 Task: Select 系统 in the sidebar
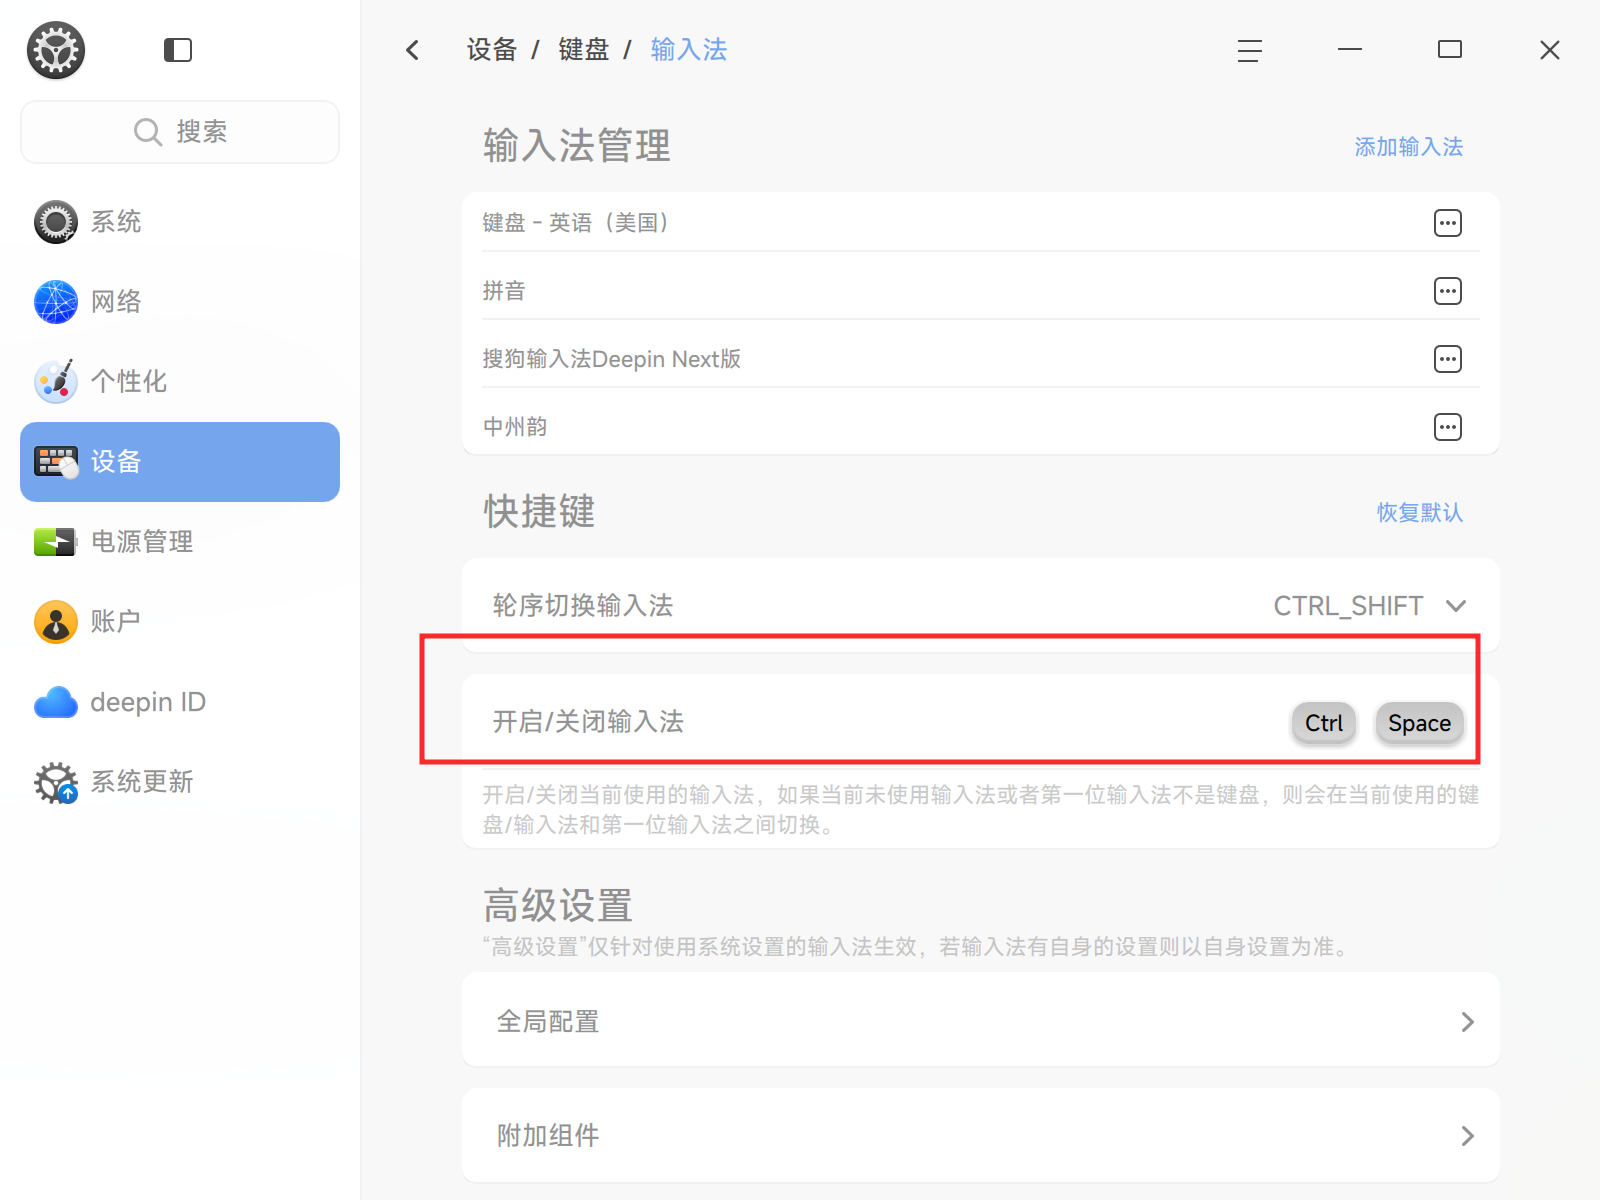pos(180,222)
